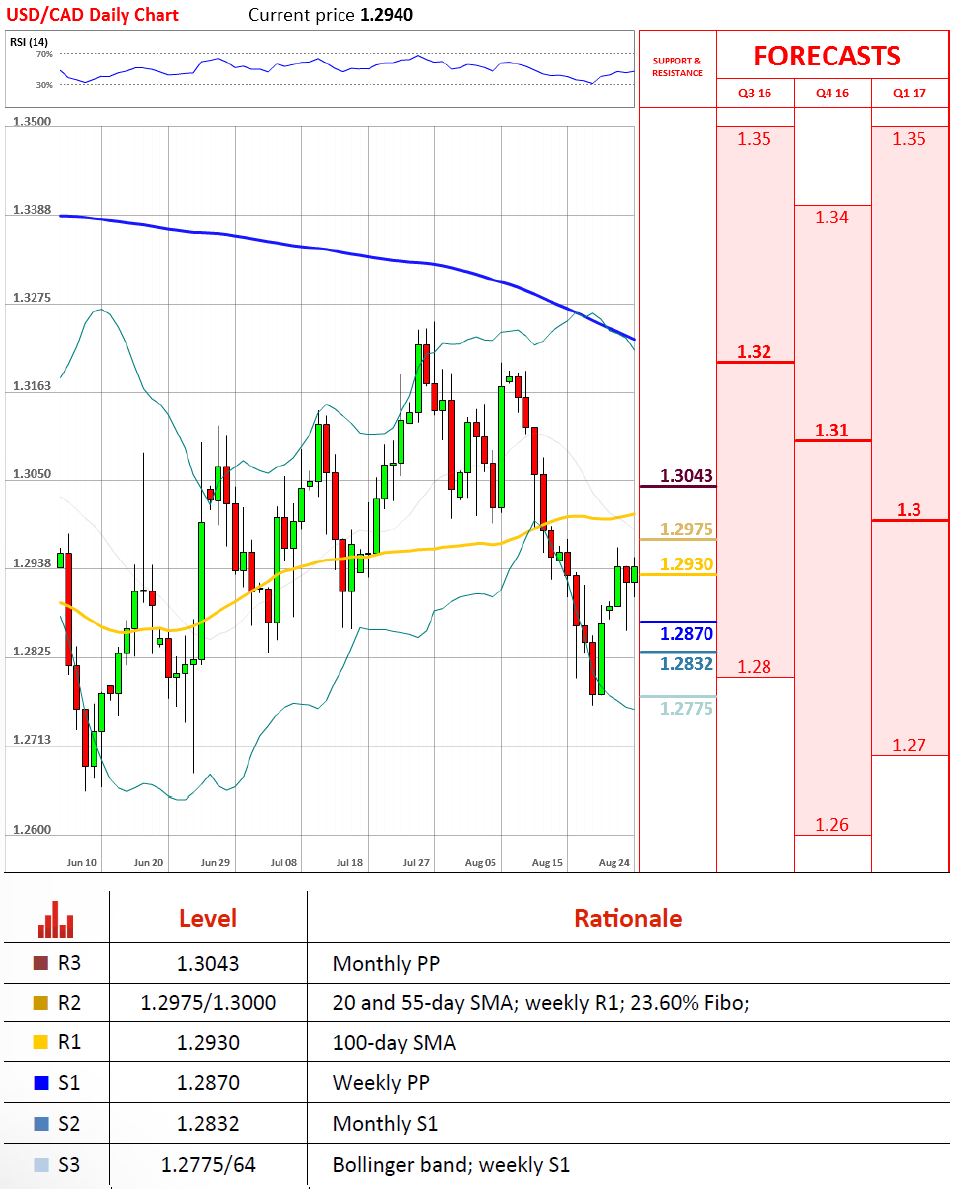Click the 1.2870 support level marker
961x1189 pixels.
[686, 634]
